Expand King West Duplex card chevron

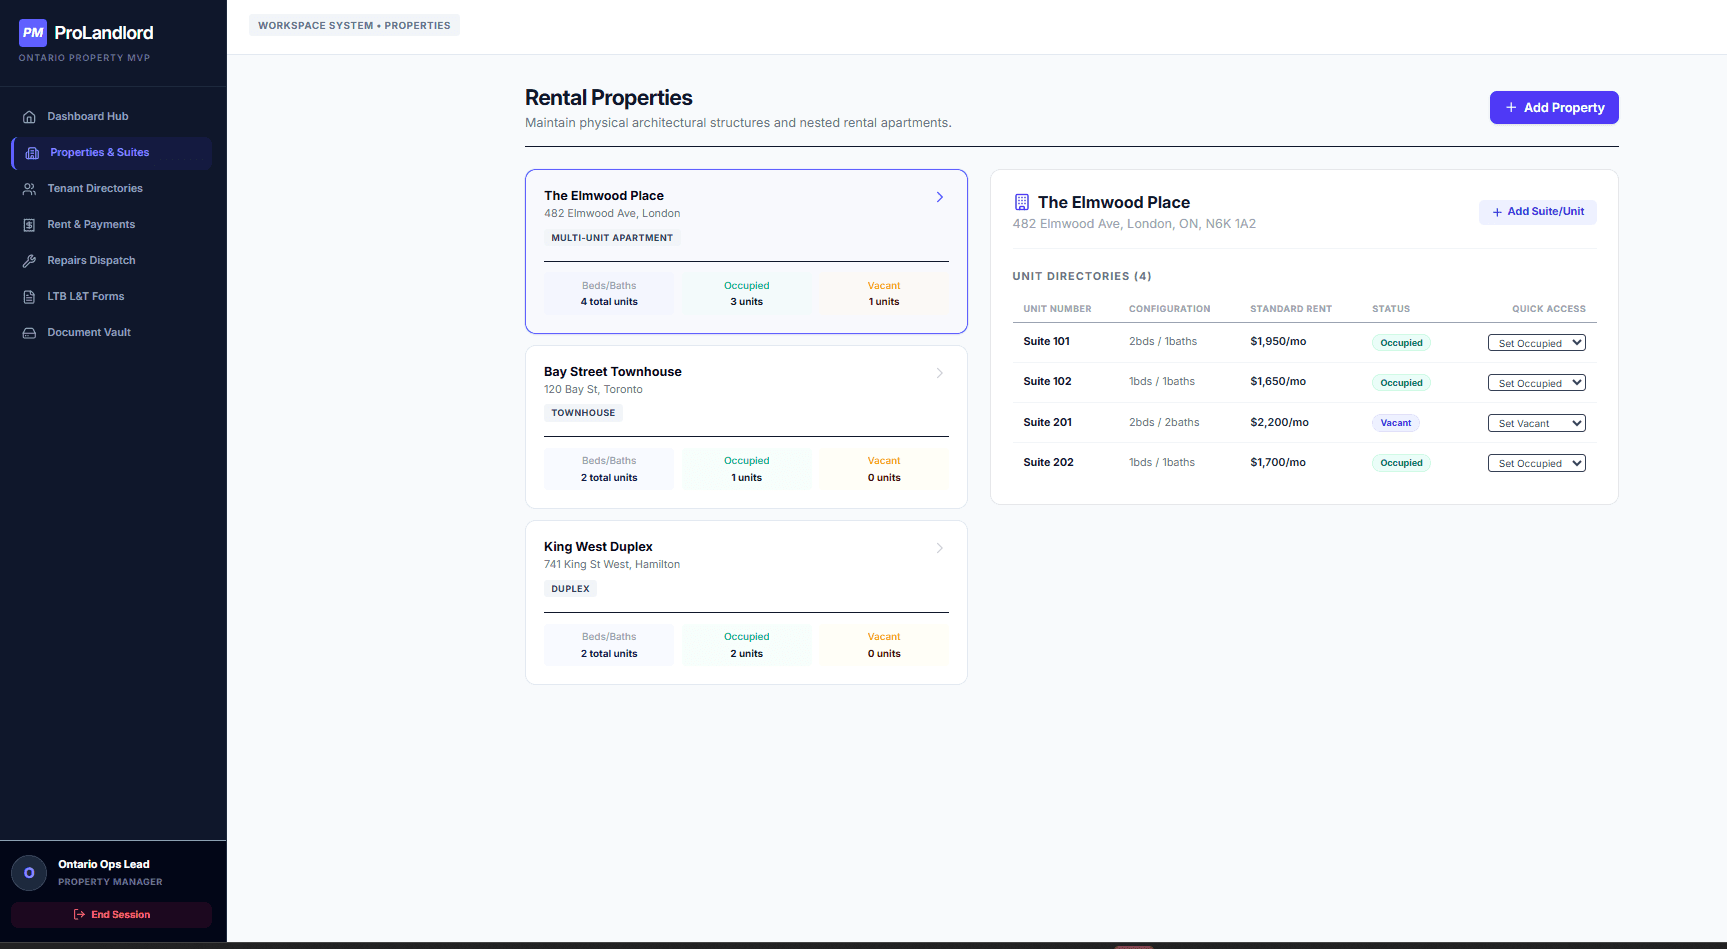[940, 548]
